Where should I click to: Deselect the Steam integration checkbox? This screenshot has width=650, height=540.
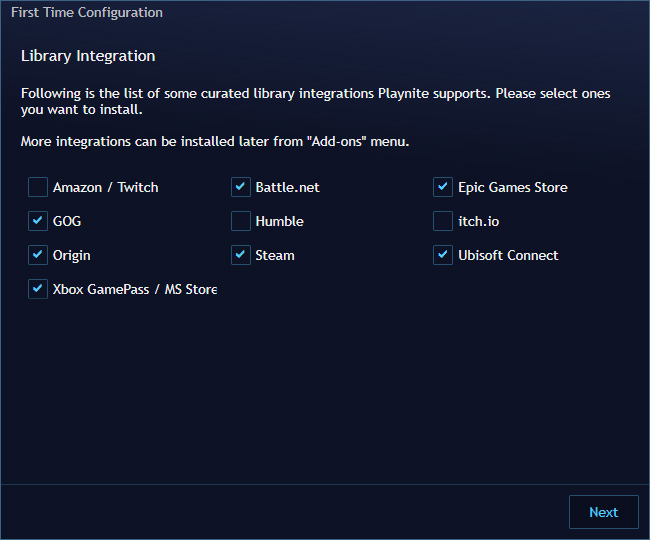[240, 255]
